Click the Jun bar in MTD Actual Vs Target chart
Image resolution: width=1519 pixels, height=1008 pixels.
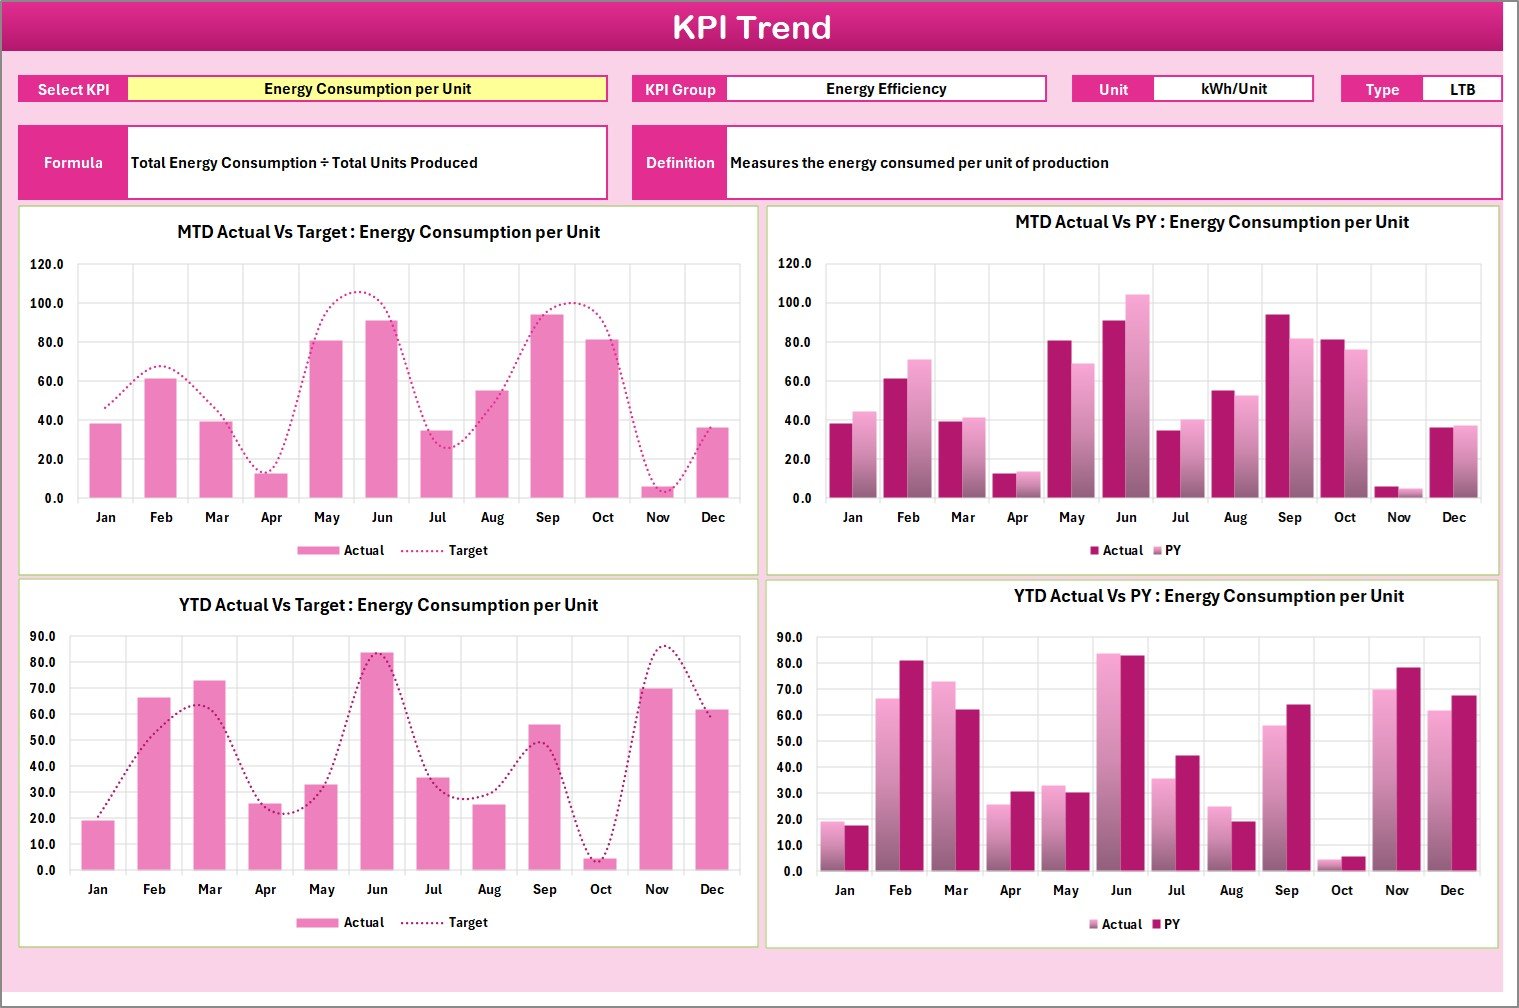click(x=381, y=410)
